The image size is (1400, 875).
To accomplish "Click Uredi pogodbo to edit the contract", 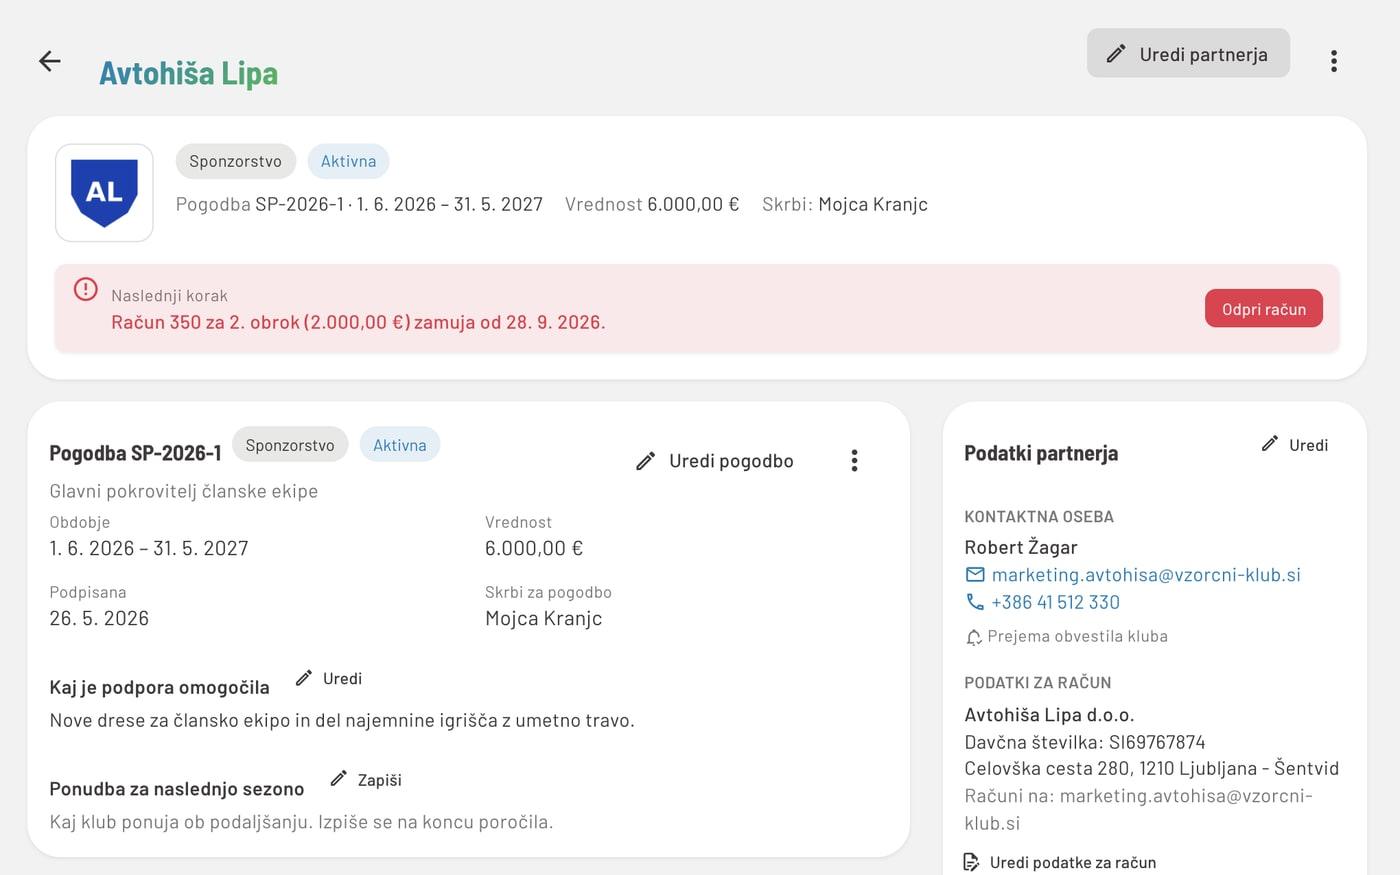I will click(715, 461).
